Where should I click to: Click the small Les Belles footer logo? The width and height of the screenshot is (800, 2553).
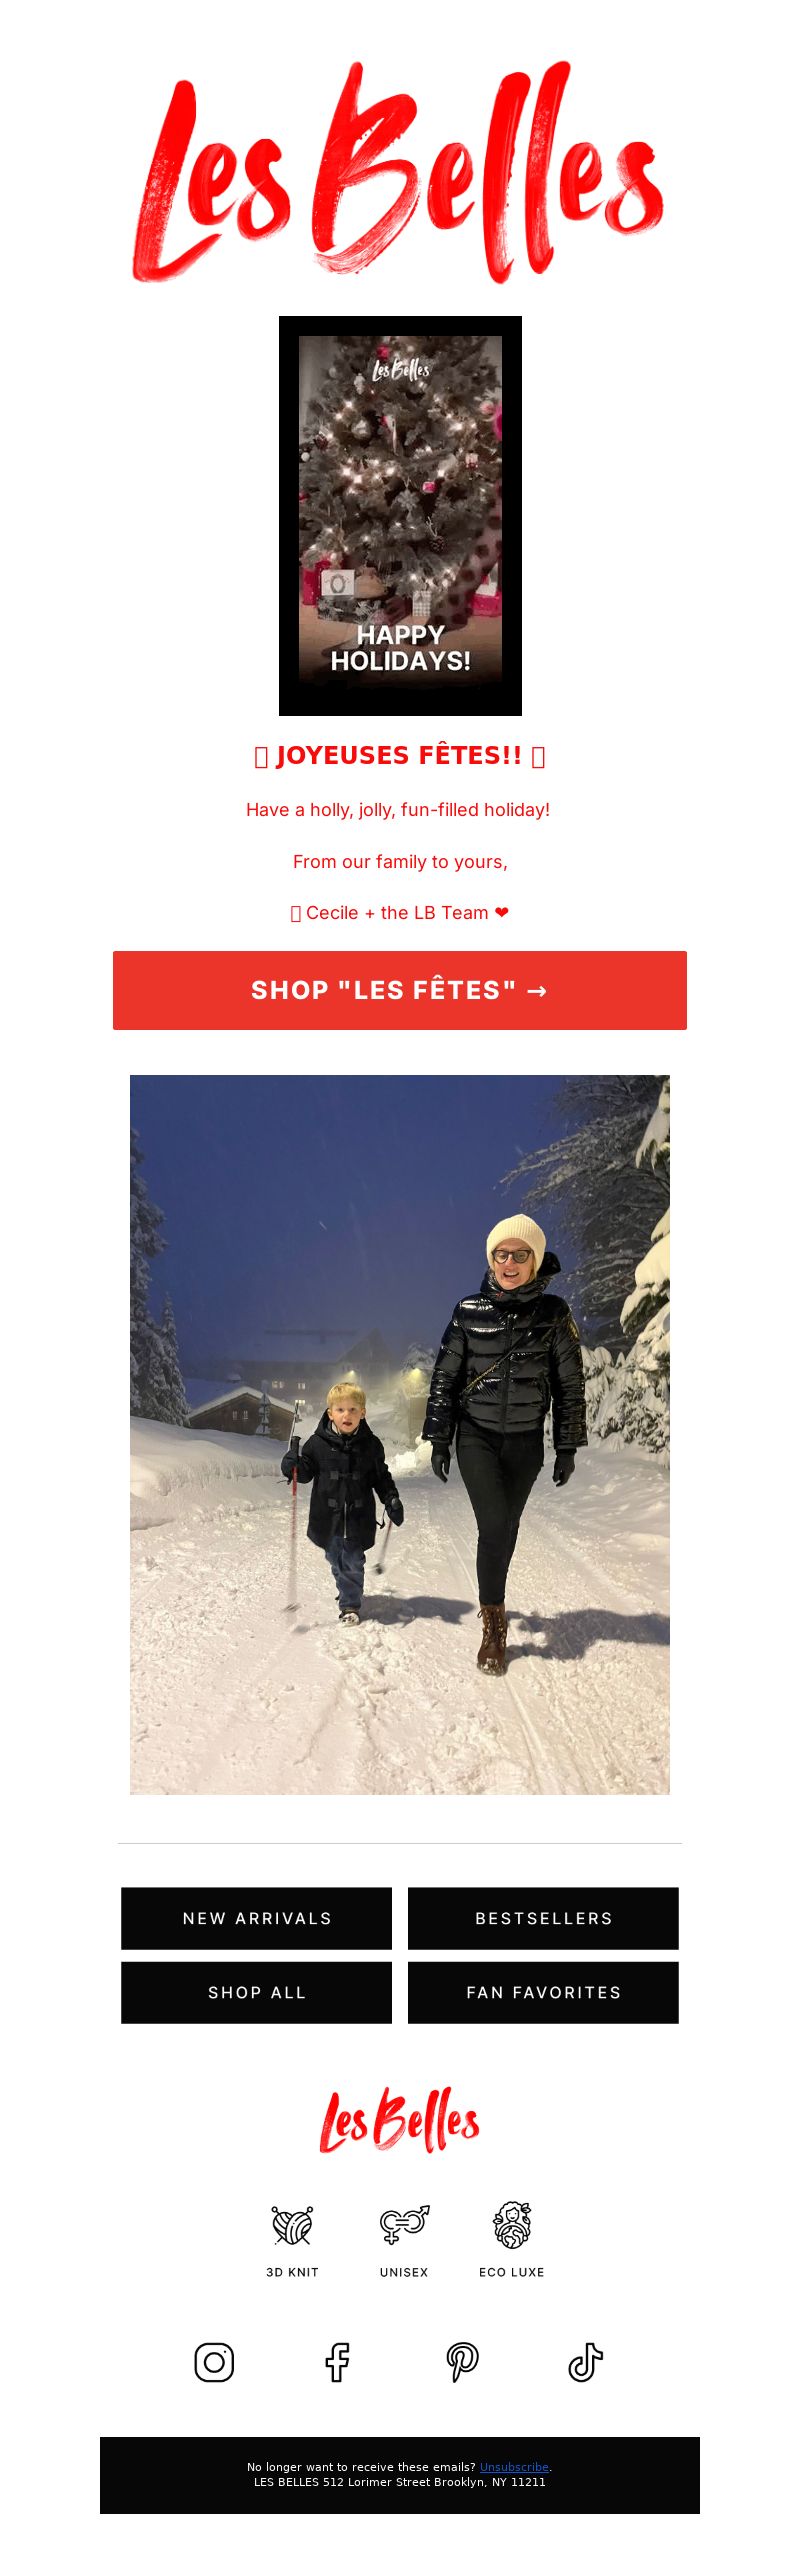coord(400,2120)
